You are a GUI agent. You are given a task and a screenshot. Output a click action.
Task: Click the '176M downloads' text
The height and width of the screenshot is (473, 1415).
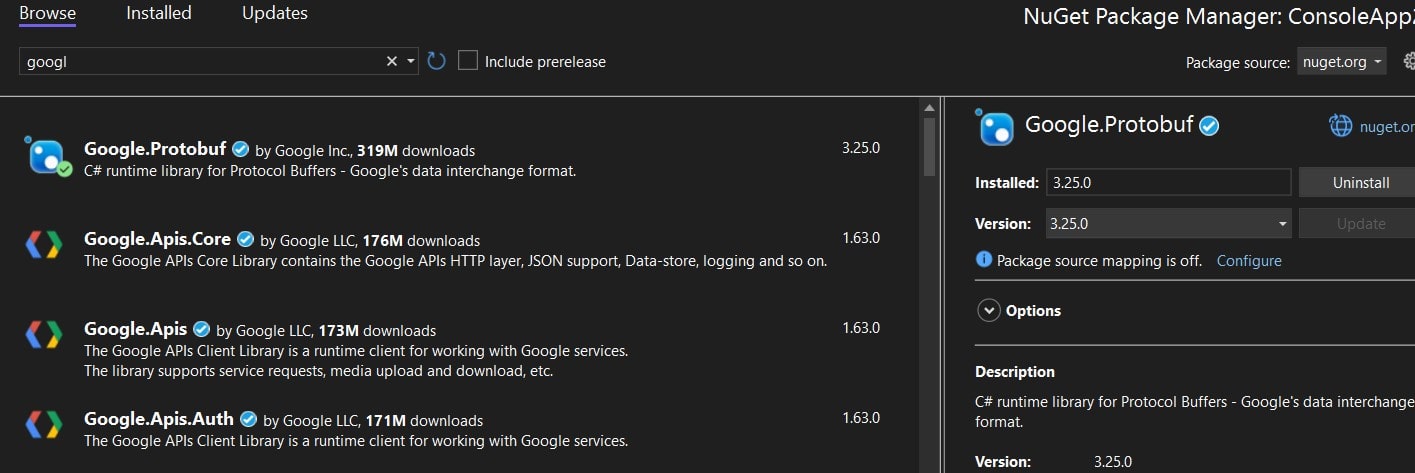[421, 241]
